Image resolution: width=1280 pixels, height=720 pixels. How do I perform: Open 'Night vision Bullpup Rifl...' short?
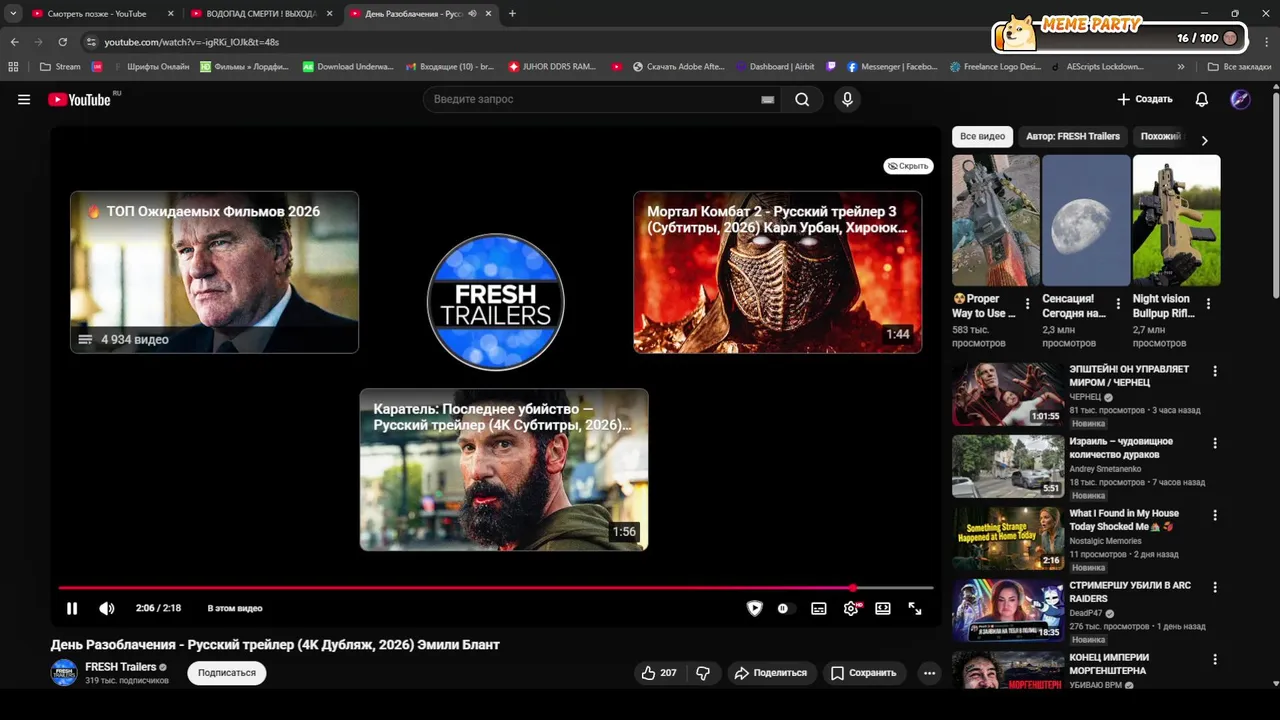click(1176, 221)
